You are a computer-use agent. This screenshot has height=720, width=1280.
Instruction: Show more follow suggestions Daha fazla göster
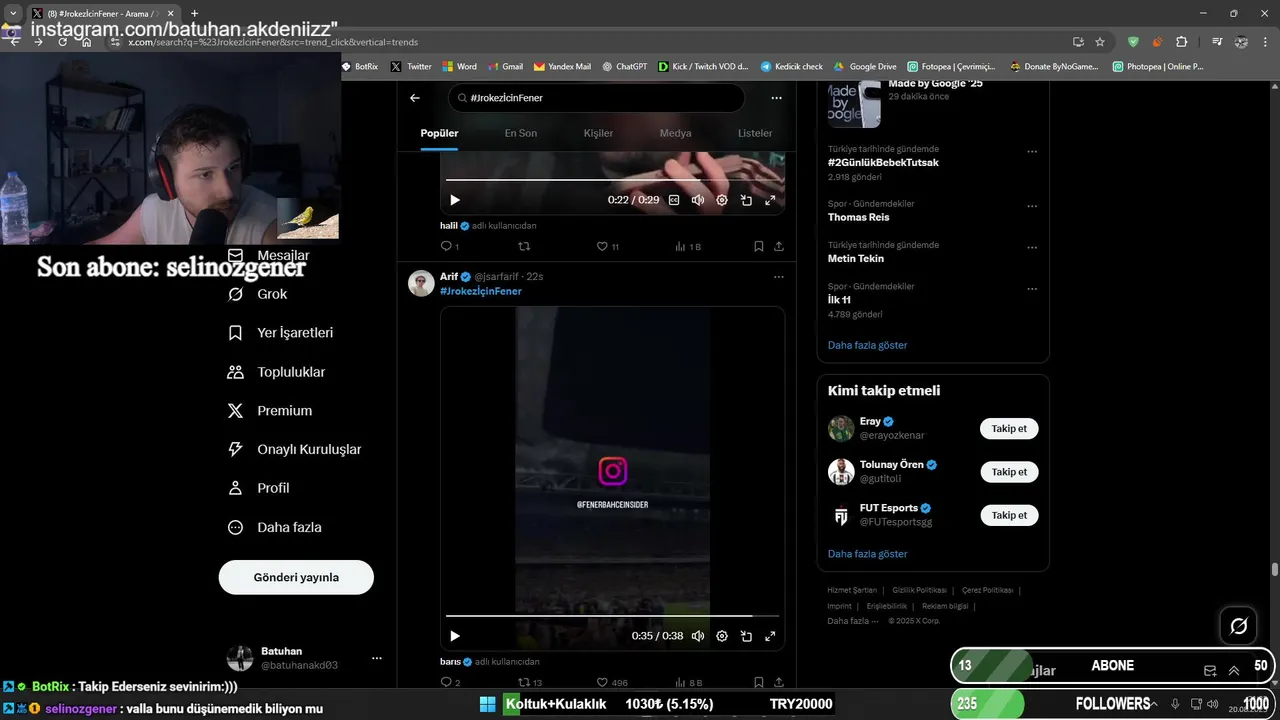(867, 553)
